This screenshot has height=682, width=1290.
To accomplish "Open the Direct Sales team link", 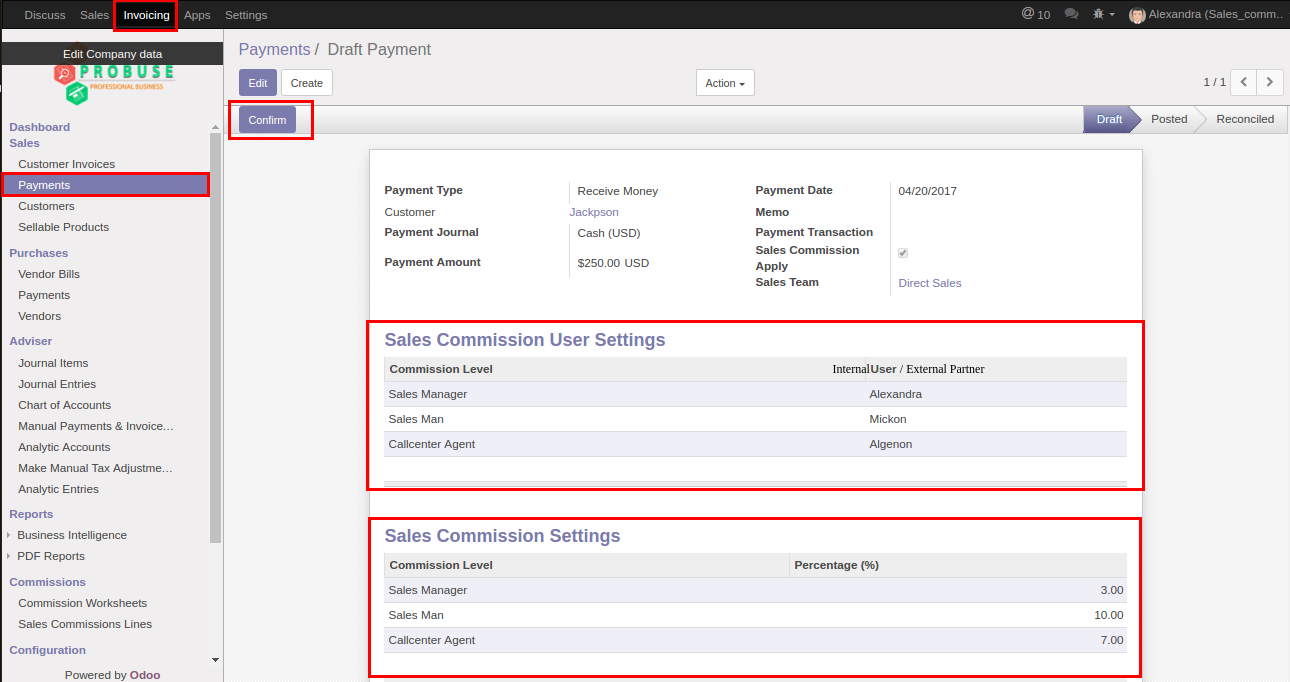I will pos(929,283).
